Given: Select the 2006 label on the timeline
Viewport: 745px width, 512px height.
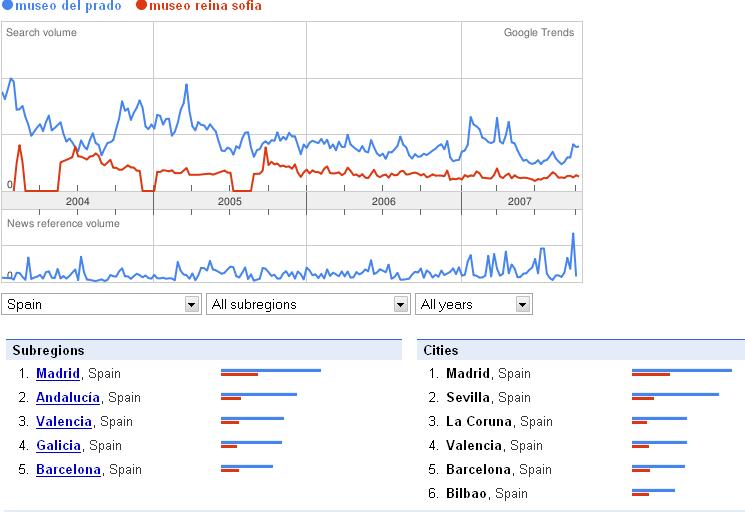Looking at the screenshot, I should (x=384, y=201).
